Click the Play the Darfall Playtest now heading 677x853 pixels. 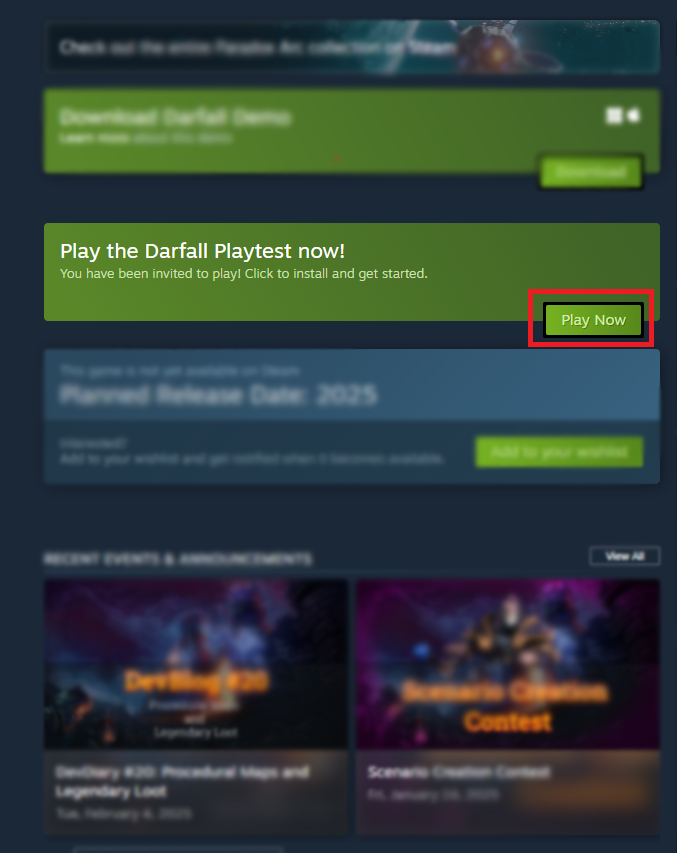202,251
